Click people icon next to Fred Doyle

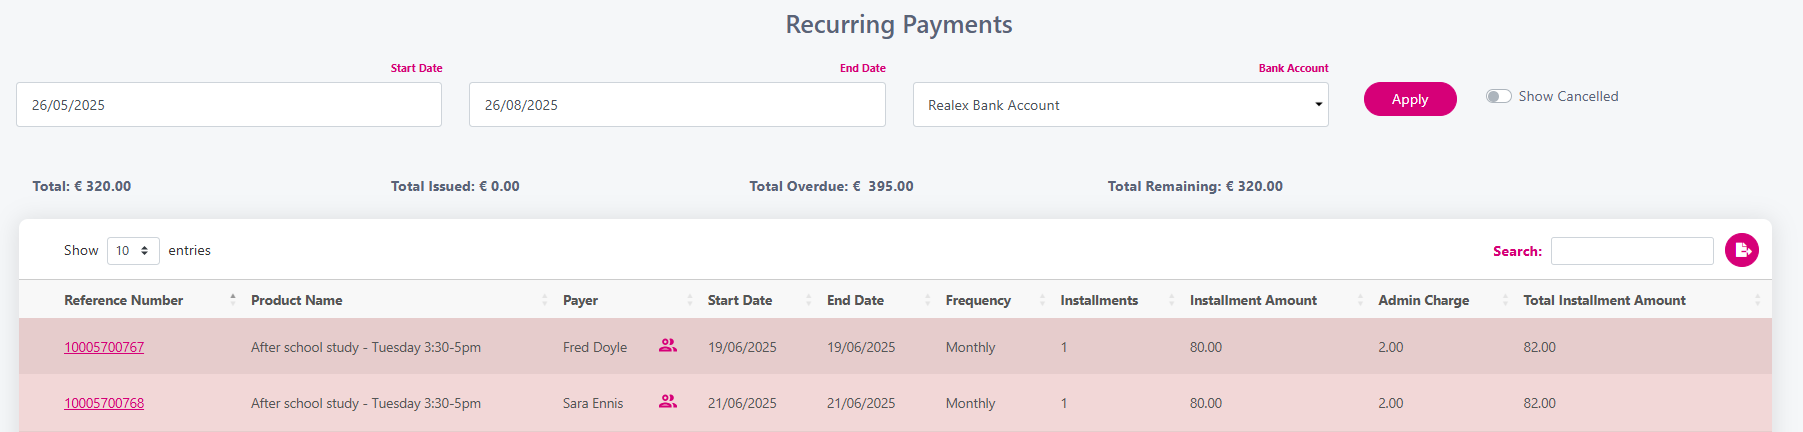click(668, 346)
